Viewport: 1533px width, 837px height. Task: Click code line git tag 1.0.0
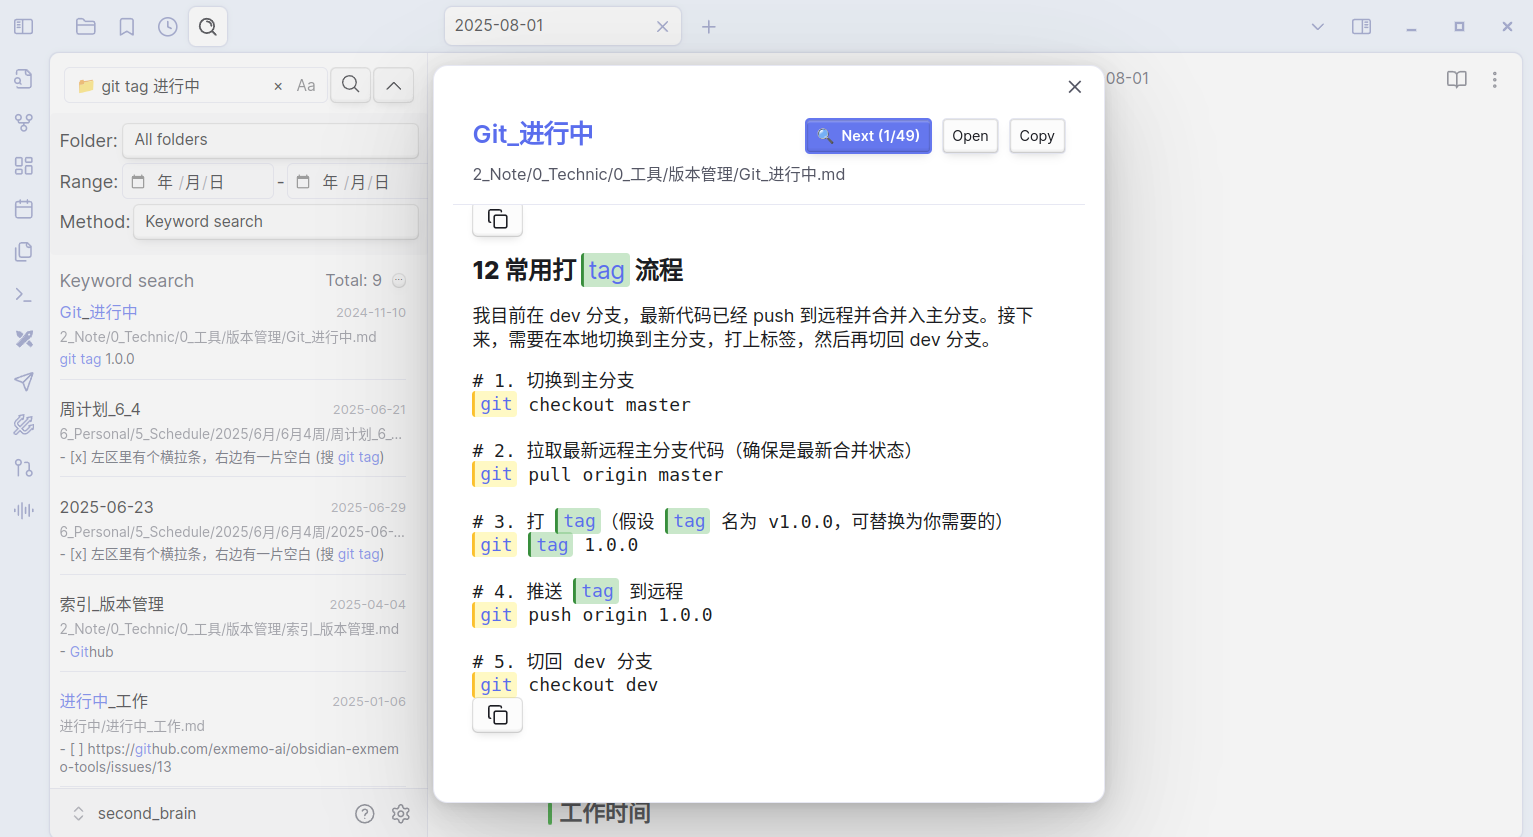point(555,545)
